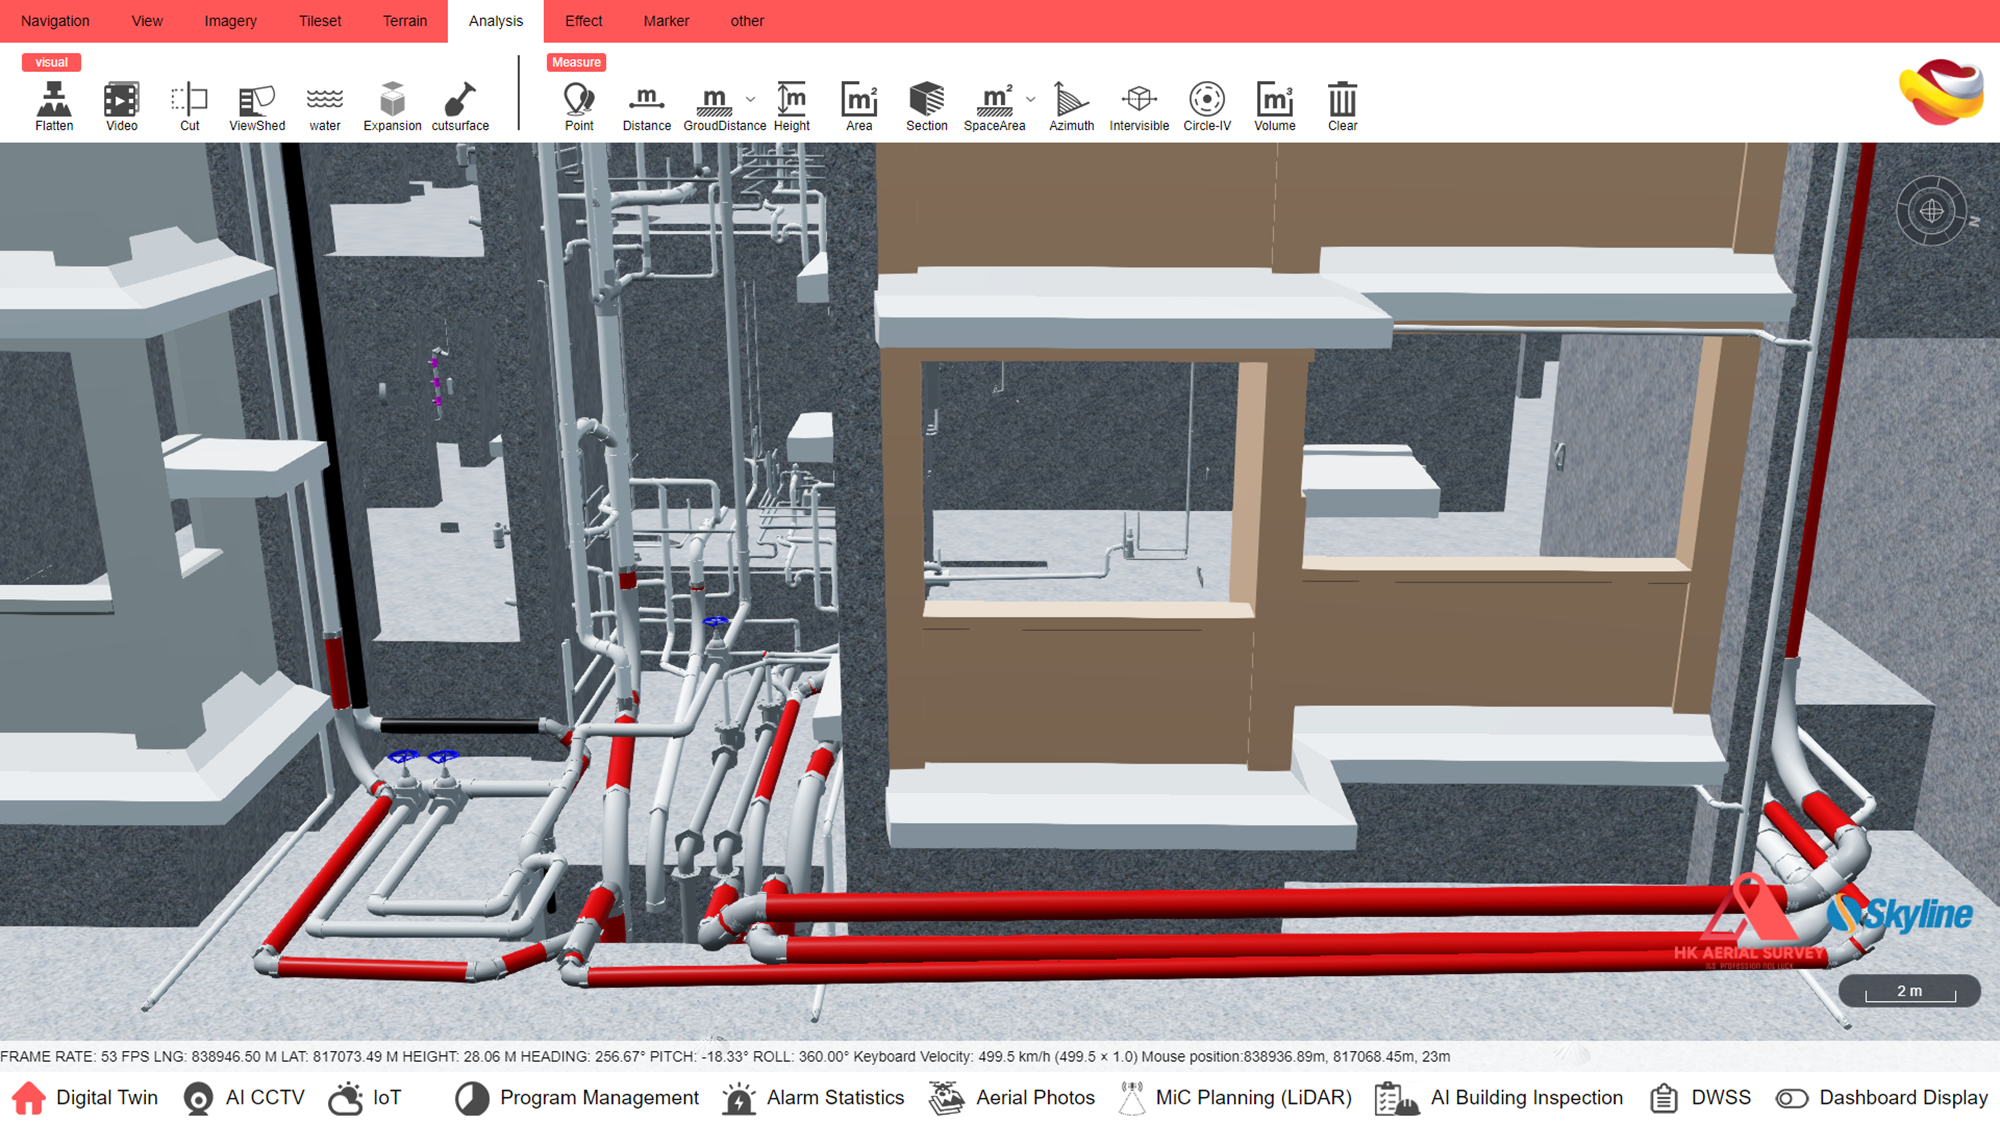Open the ViewShed analysis tool
The height and width of the screenshot is (1123, 2000).
[257, 100]
